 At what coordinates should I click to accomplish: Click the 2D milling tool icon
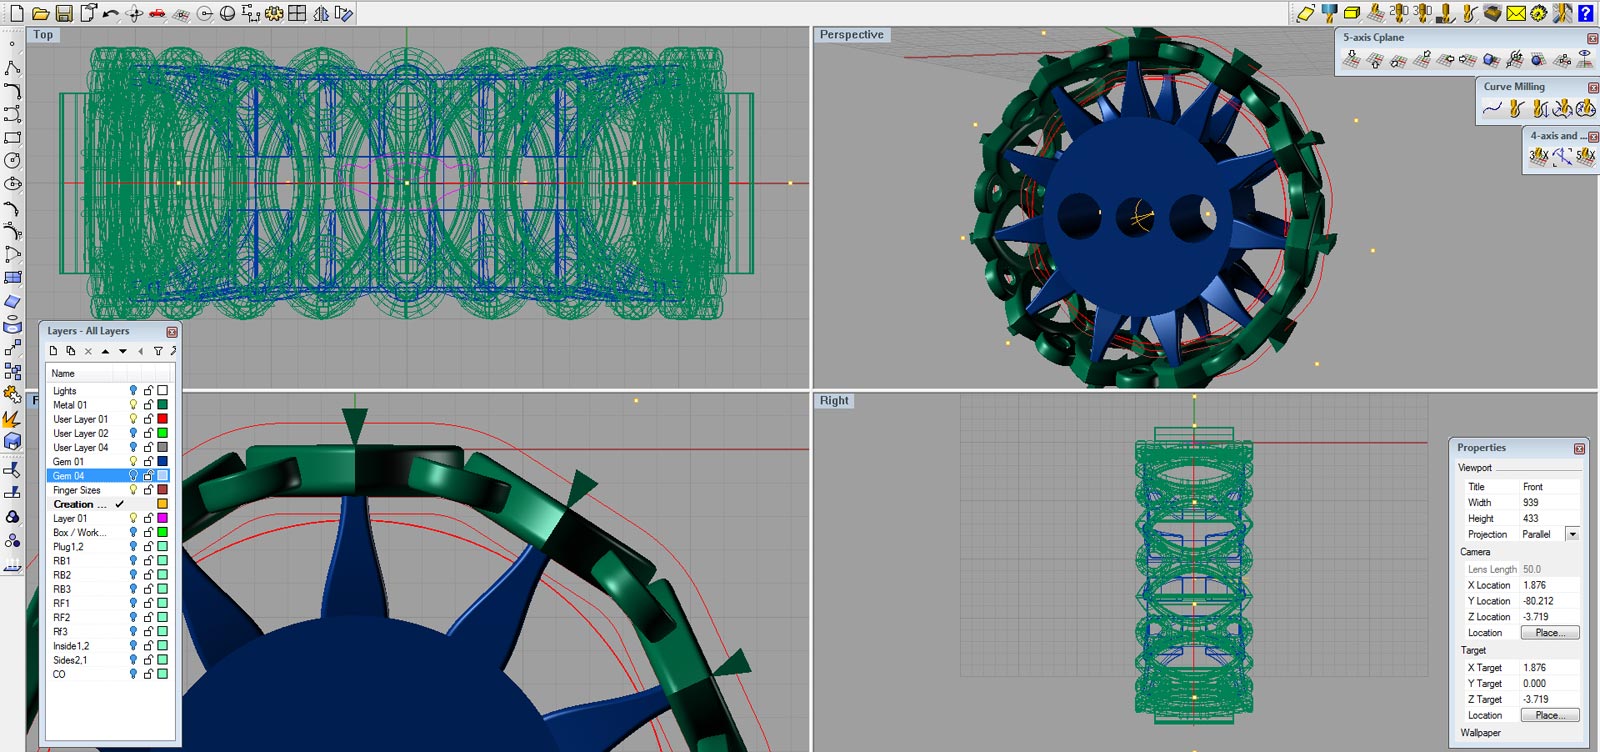click(1399, 12)
